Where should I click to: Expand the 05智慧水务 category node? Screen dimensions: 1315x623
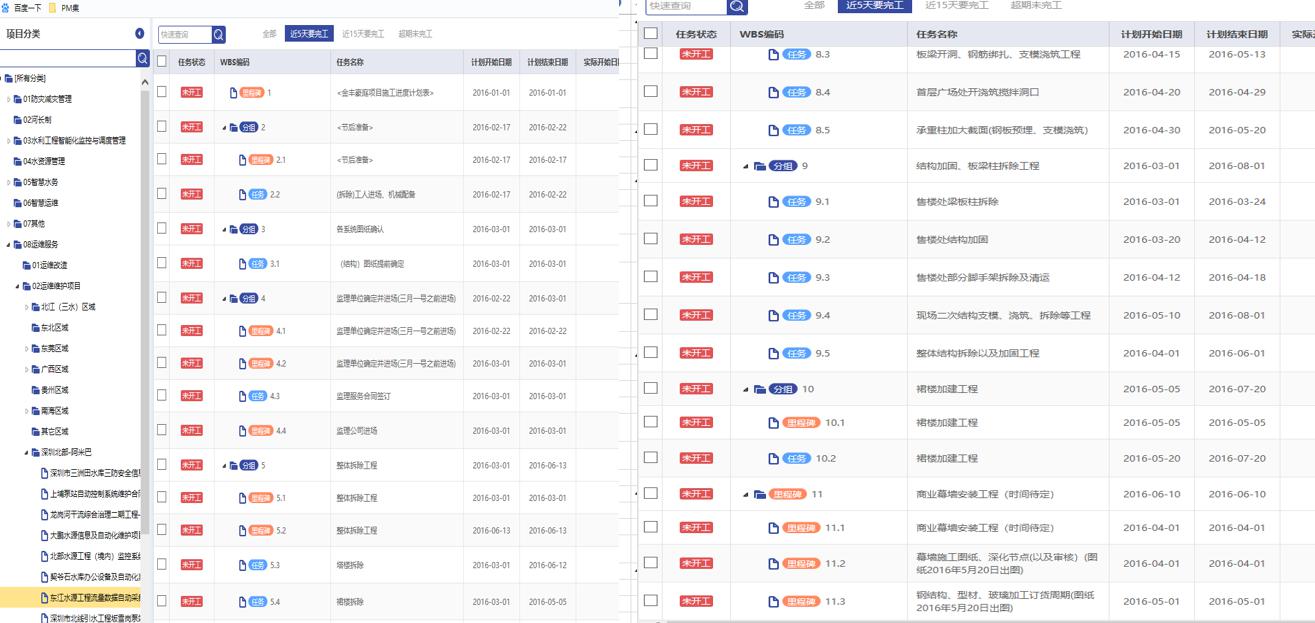click(9, 182)
